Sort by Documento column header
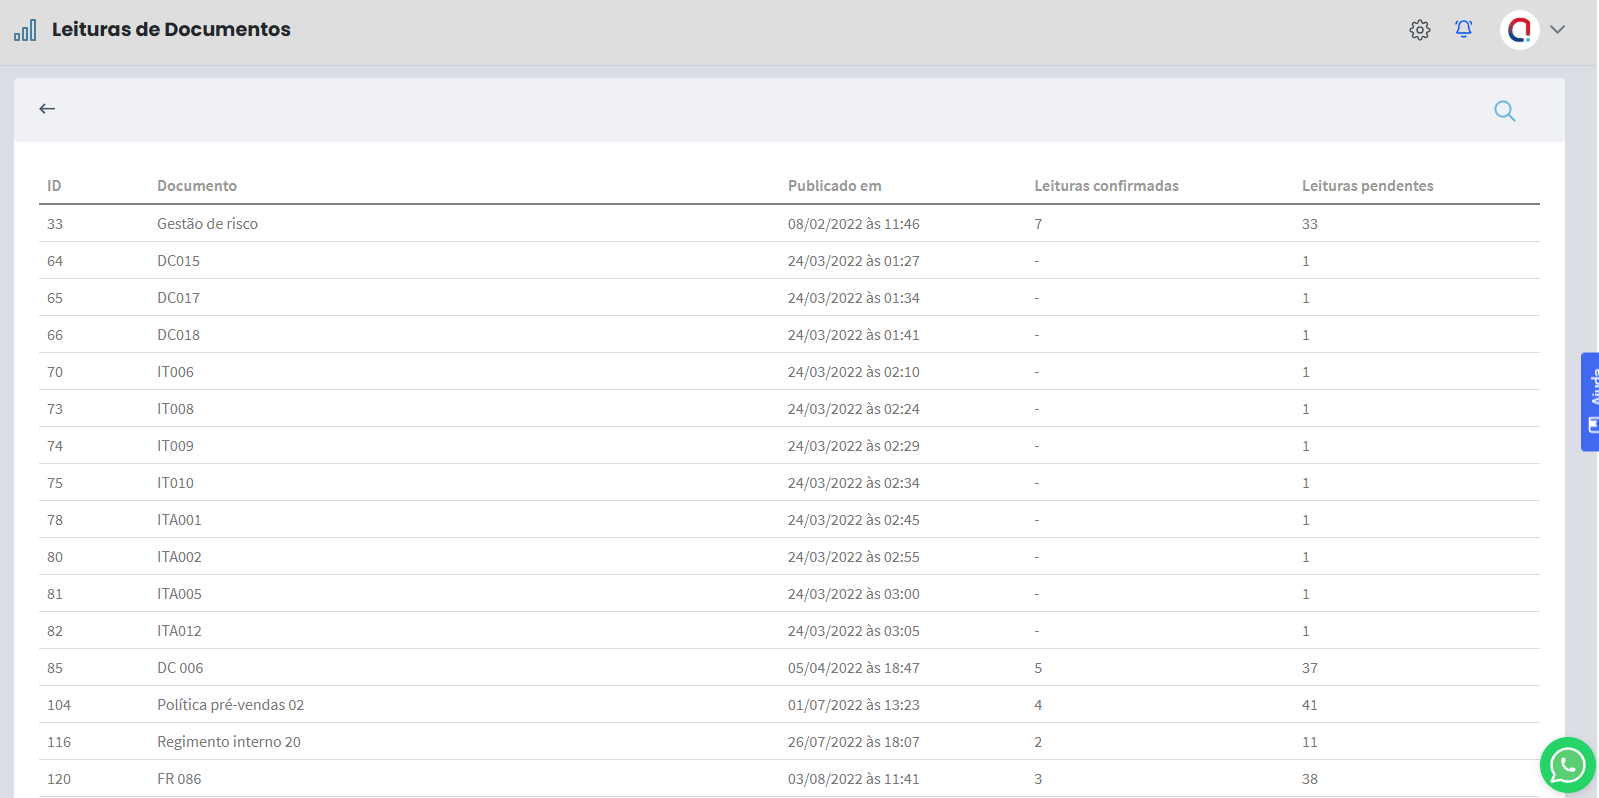 pos(197,186)
